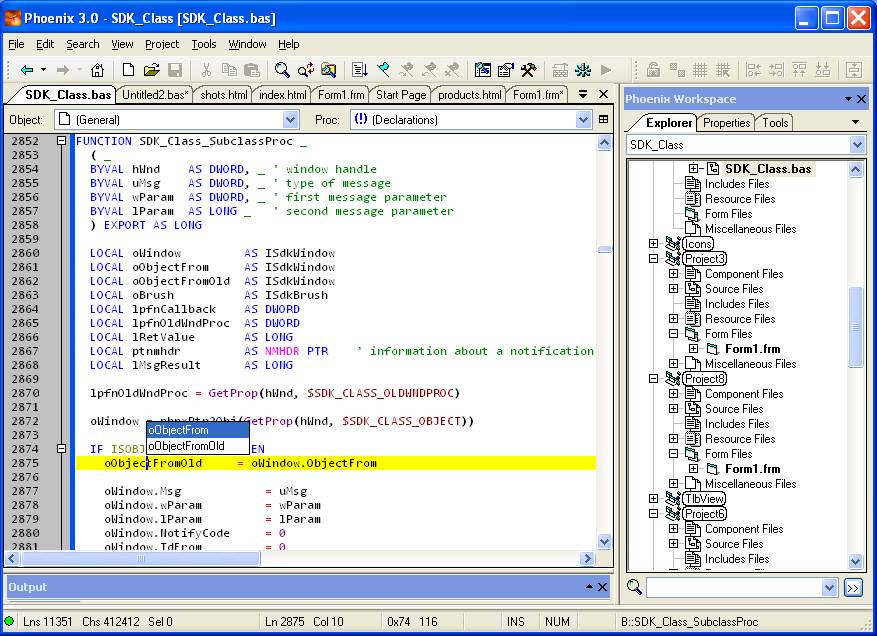Open the back-history dropdown arrow
The width and height of the screenshot is (877, 636).
coord(43,70)
